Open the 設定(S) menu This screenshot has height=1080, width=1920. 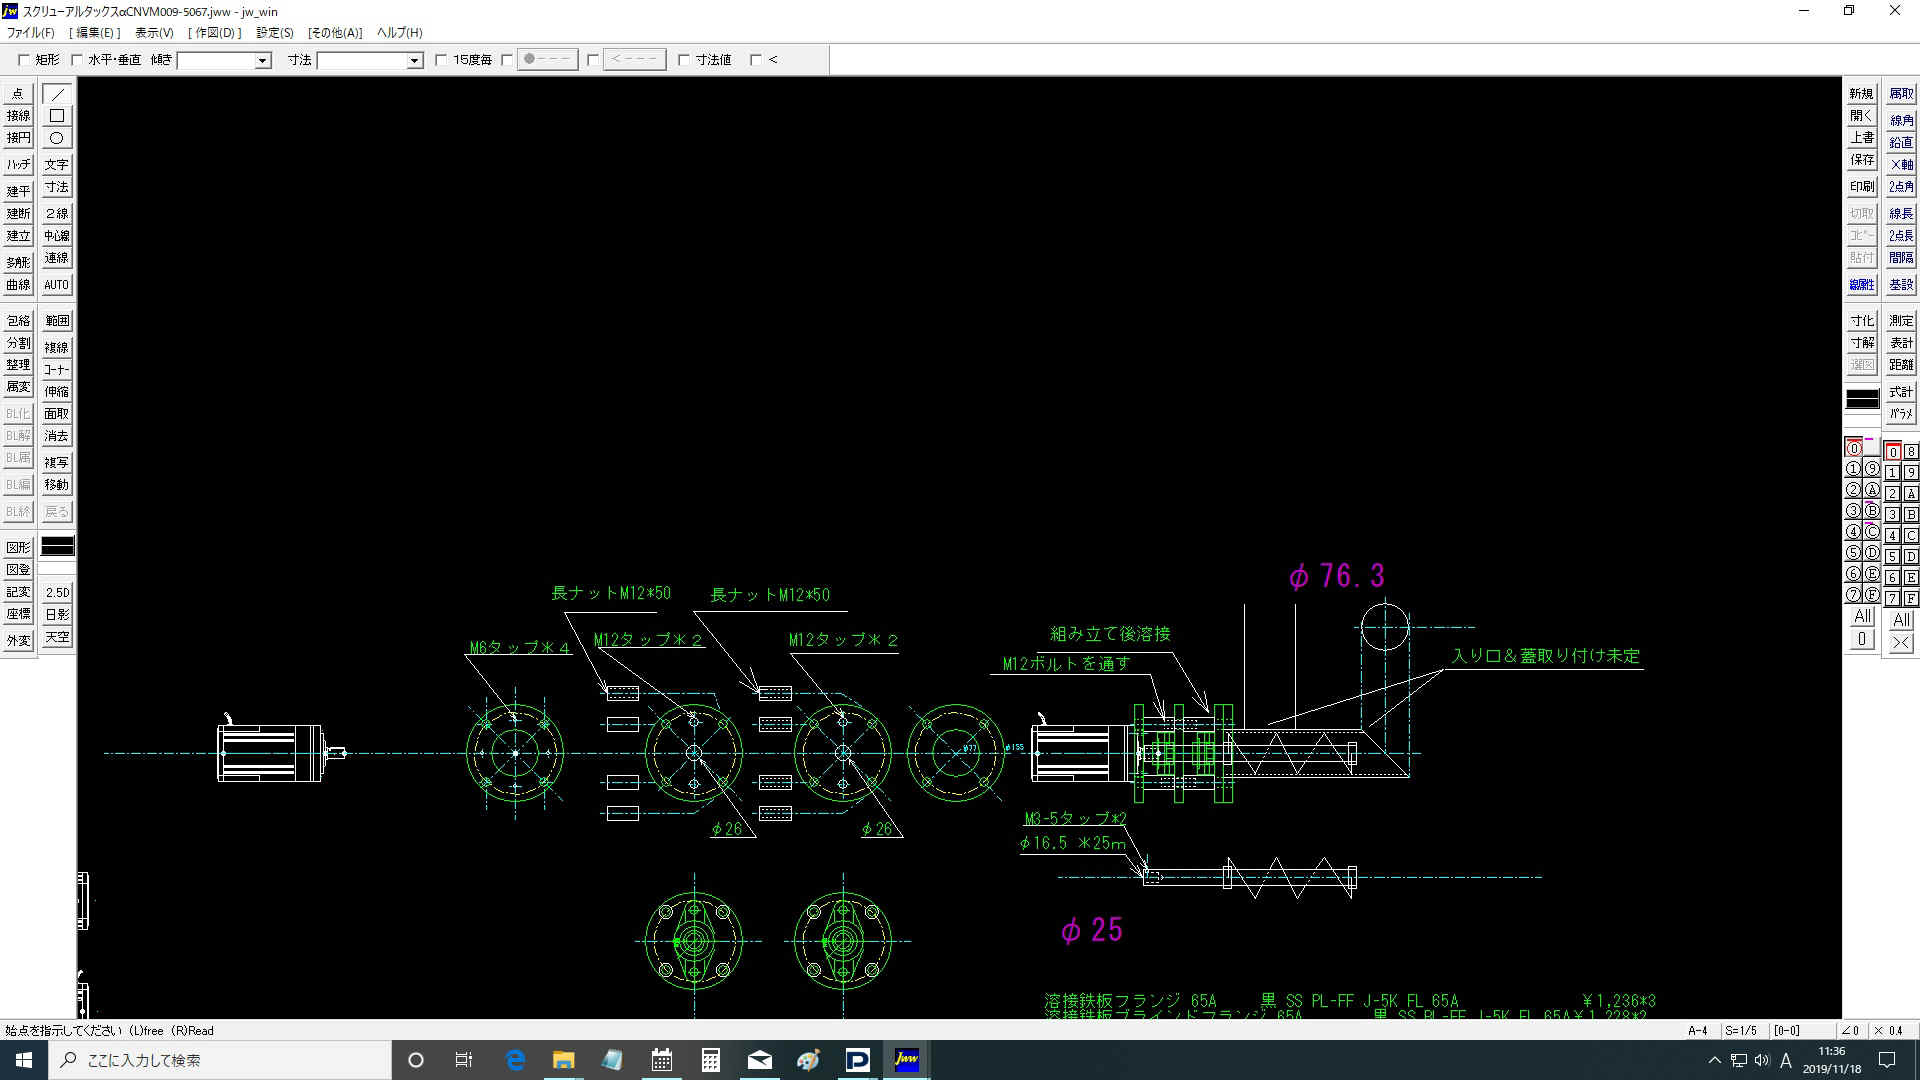click(x=274, y=33)
